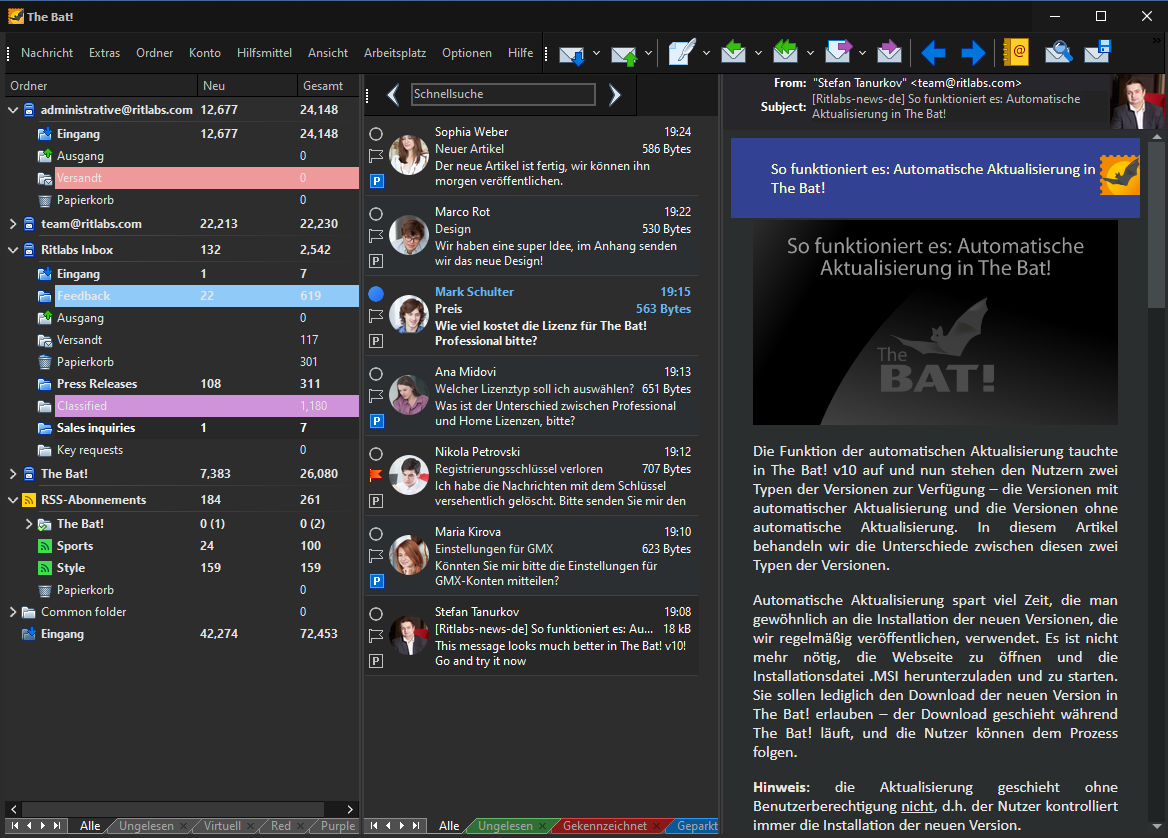The width and height of the screenshot is (1168, 838).
Task: Jump to previous quick search result
Action: click(393, 95)
